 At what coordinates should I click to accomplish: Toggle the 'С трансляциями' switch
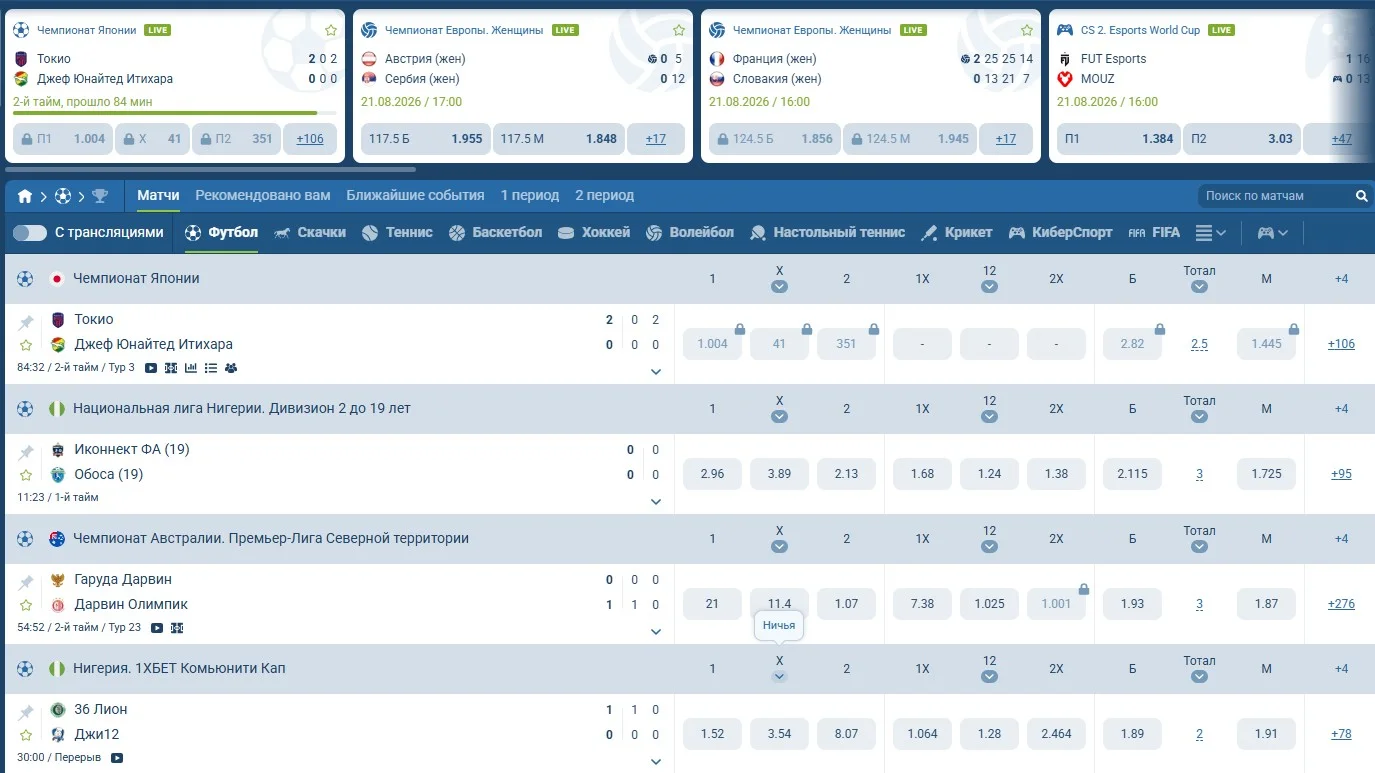(30, 233)
